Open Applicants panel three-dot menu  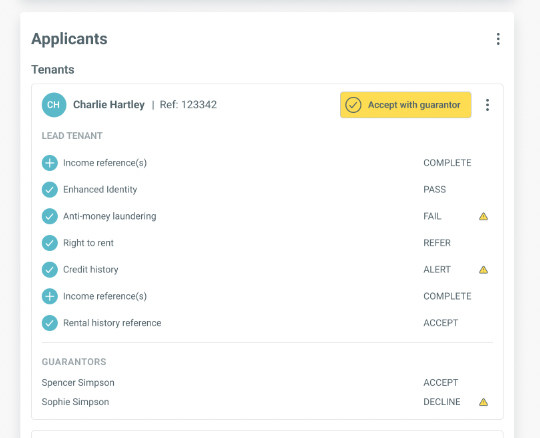[x=498, y=39]
